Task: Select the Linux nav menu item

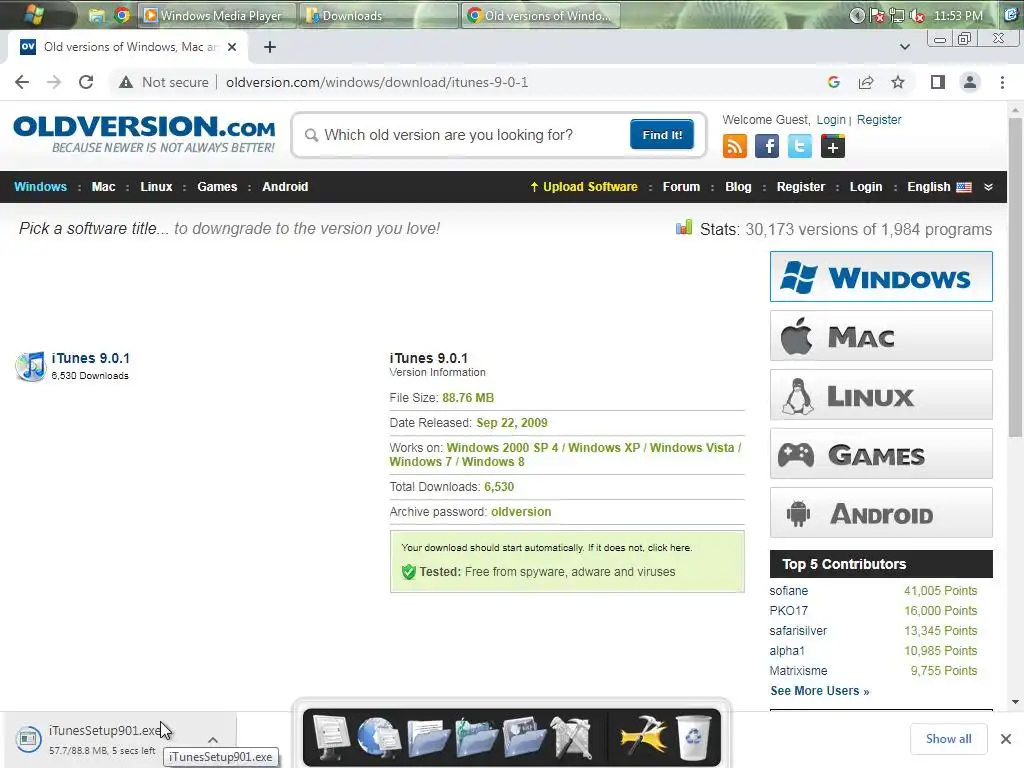Action: tap(156, 187)
